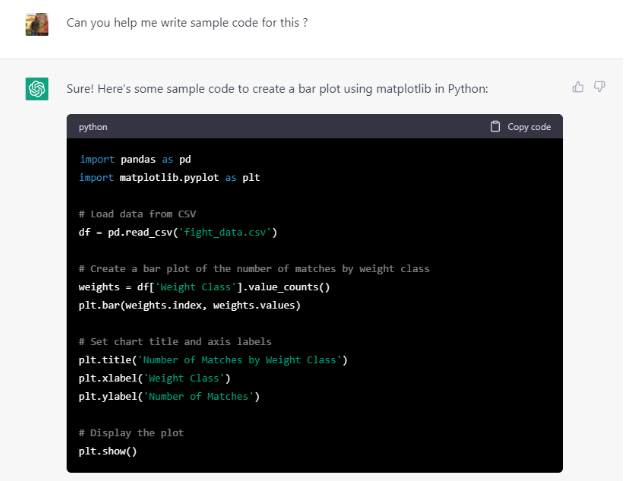Click the plt.title code line

point(213,359)
